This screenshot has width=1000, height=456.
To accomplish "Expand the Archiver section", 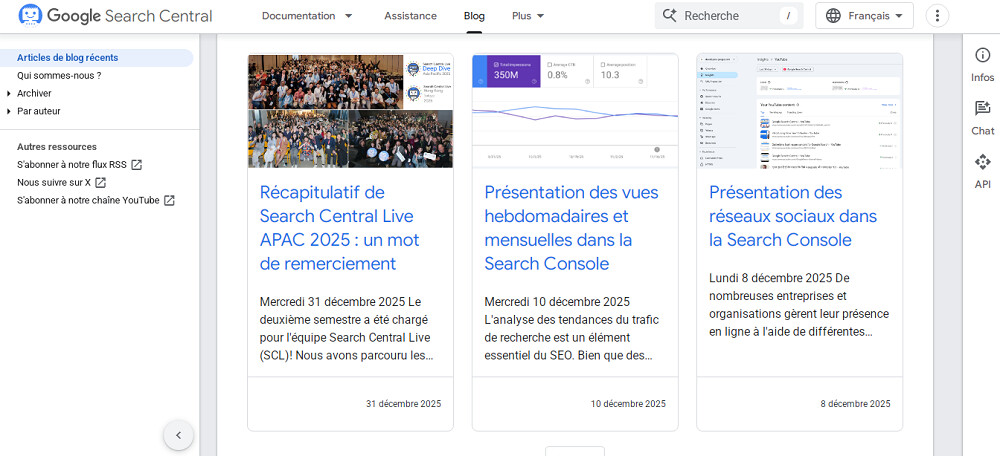I will tap(34, 93).
